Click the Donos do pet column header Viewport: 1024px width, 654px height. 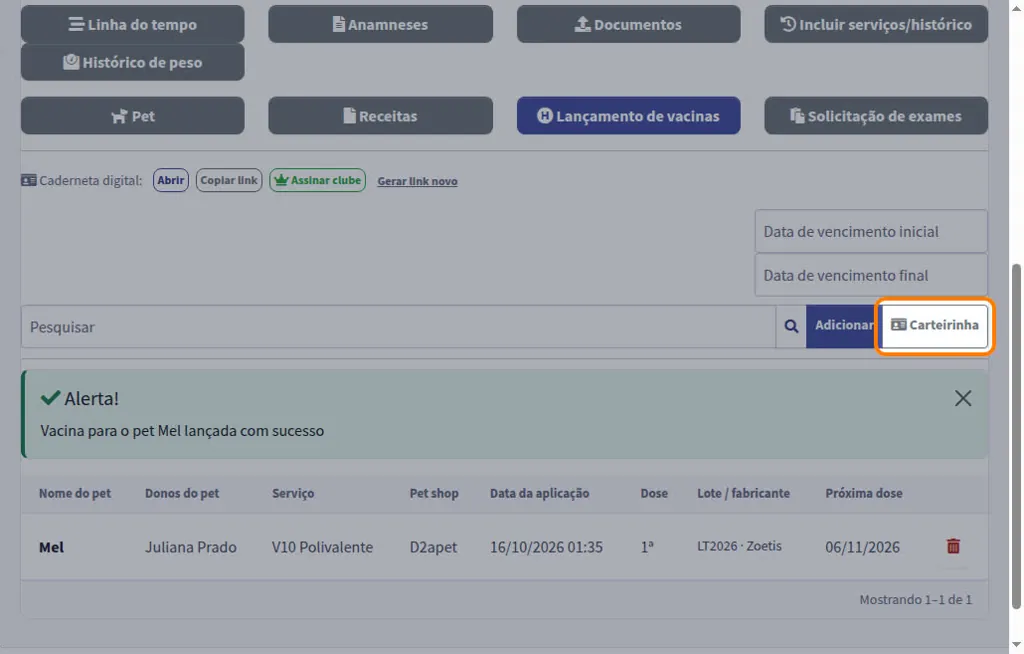[x=182, y=493]
